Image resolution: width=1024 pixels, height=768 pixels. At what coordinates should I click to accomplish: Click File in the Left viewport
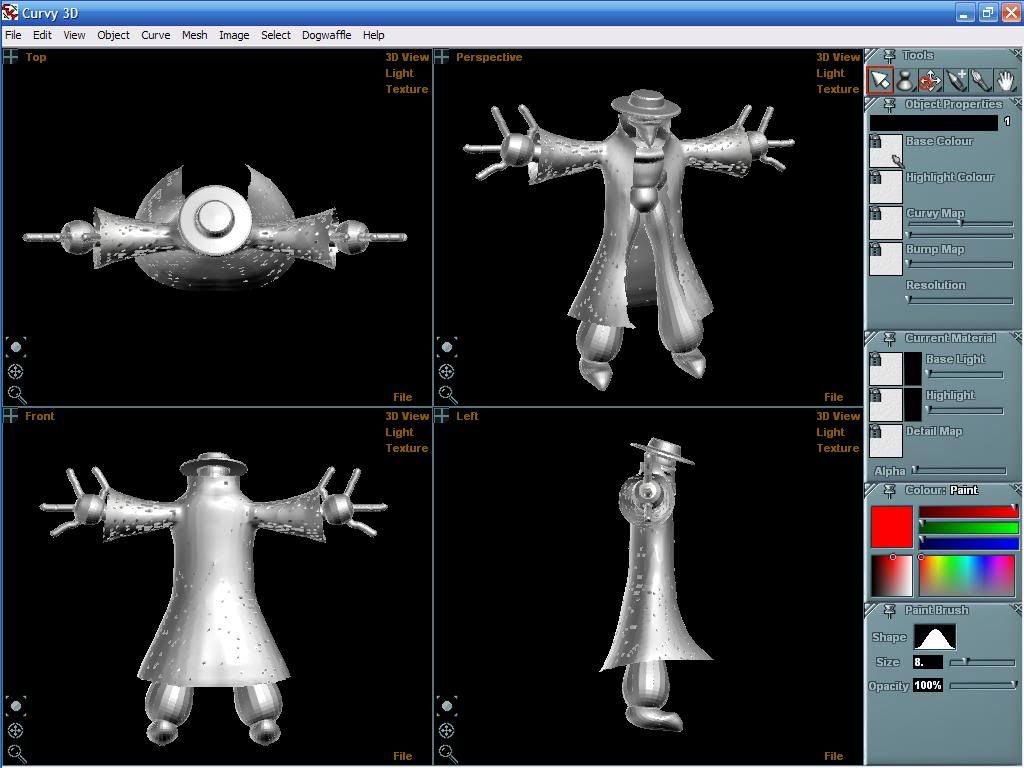click(x=833, y=756)
